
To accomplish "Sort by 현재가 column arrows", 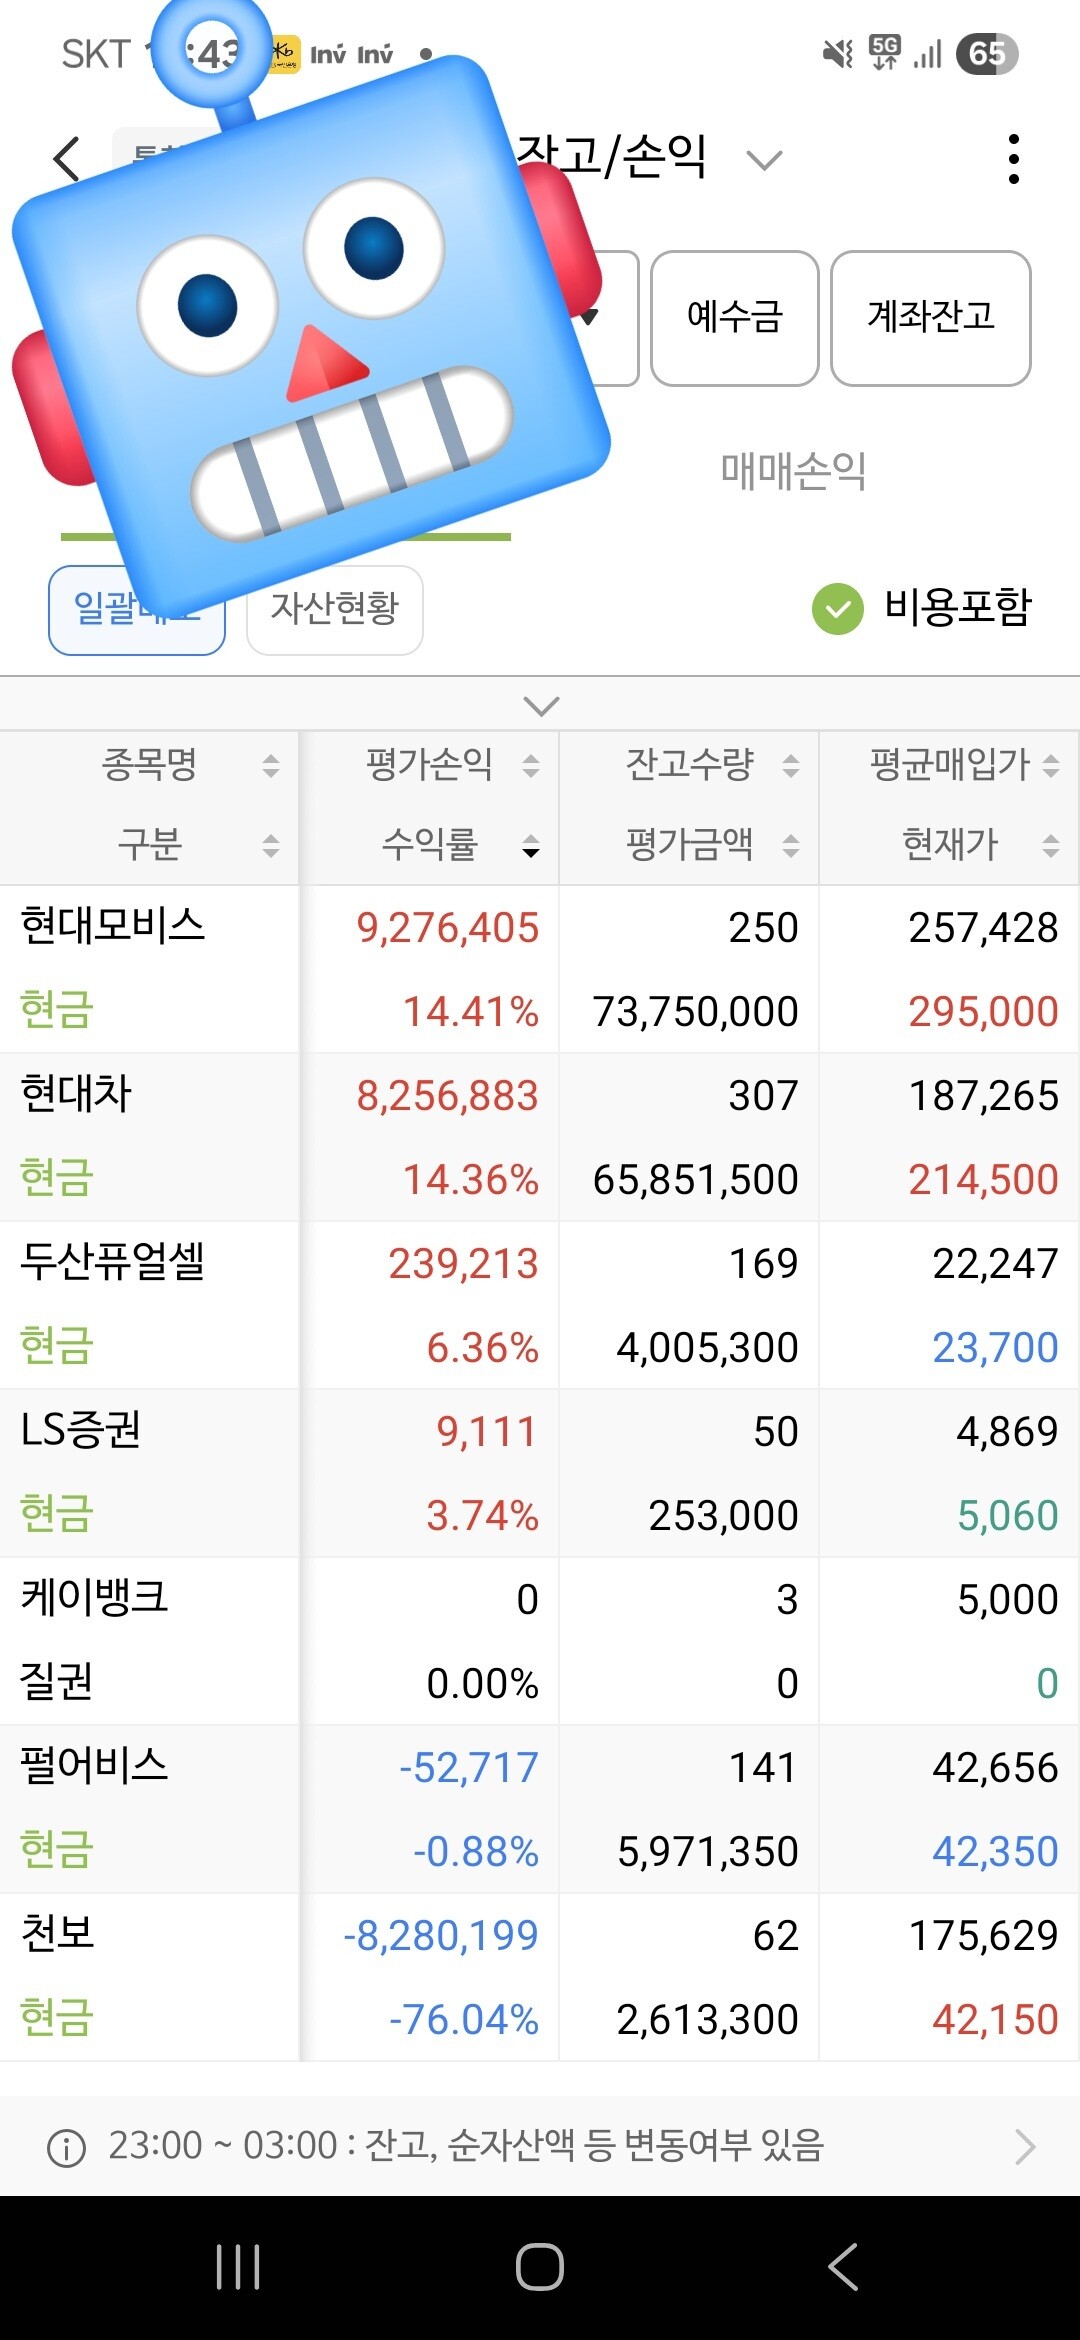I will tap(1050, 847).
